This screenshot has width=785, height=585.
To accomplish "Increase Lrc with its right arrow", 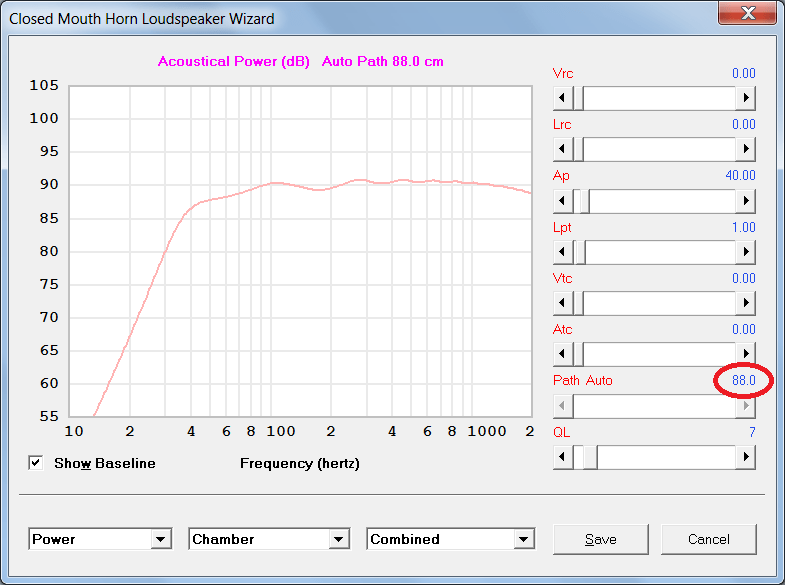I will pyautogui.click(x=745, y=149).
